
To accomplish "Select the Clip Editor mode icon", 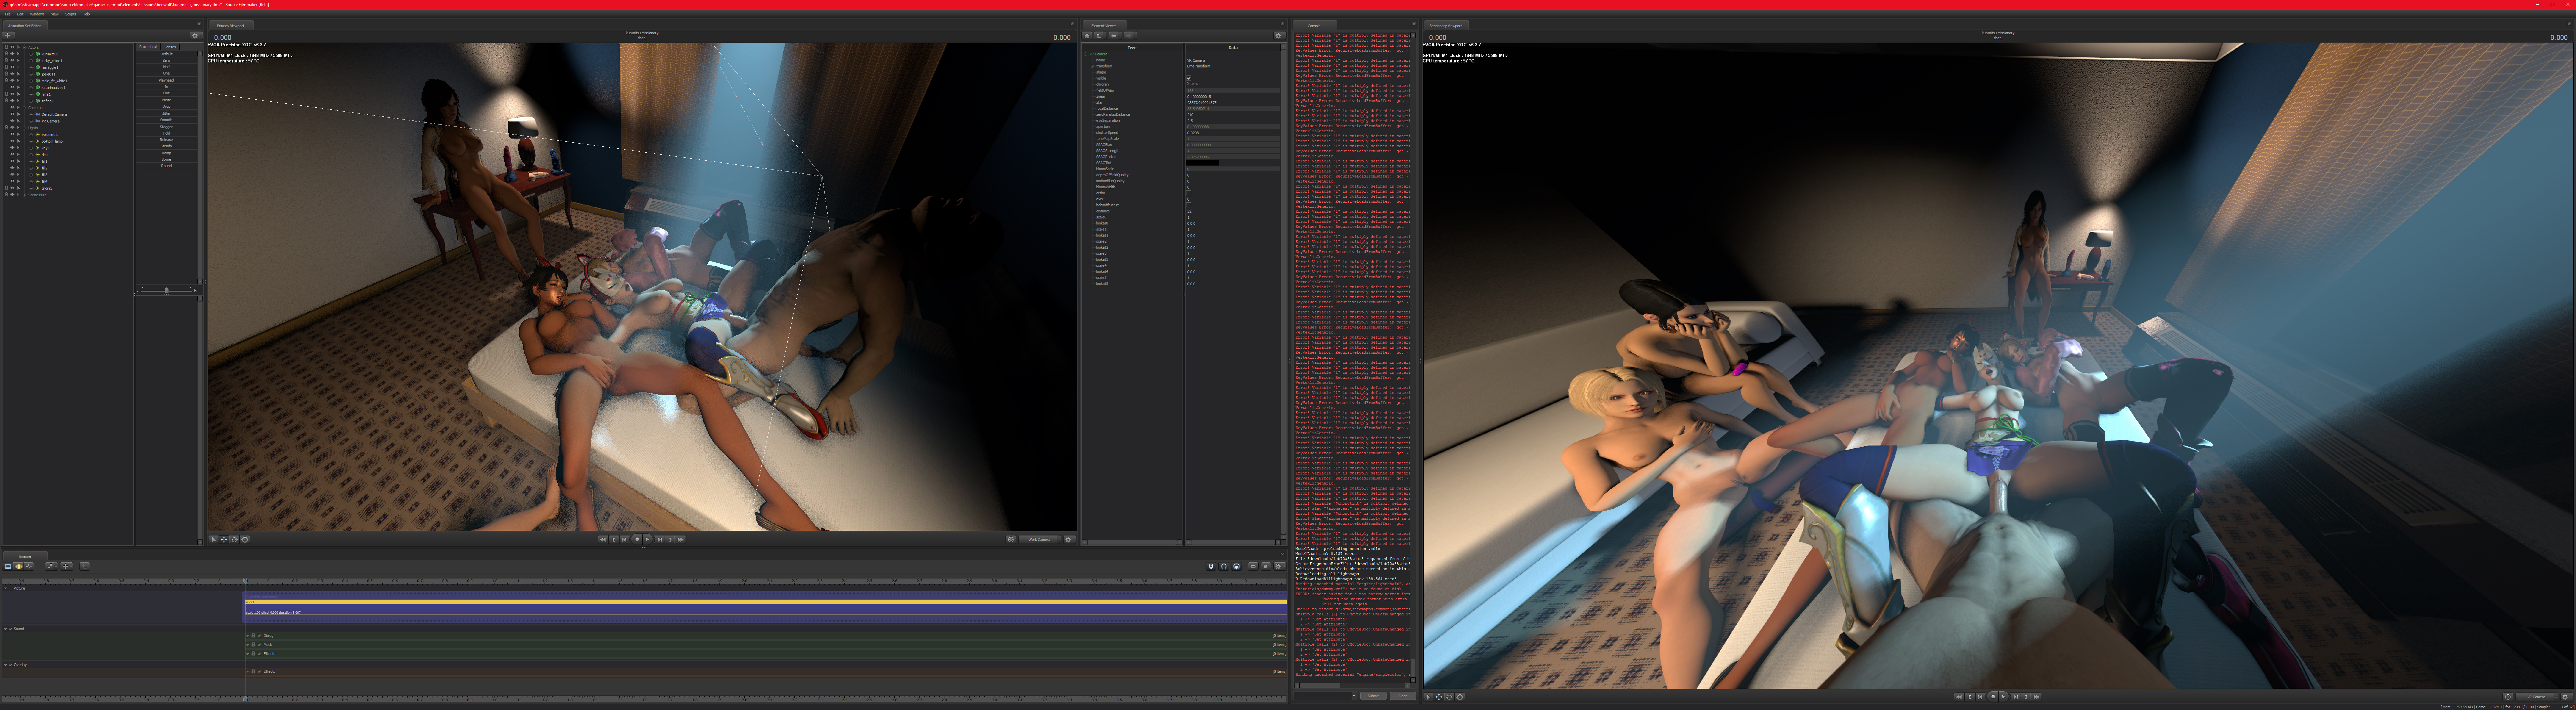I will (8, 566).
